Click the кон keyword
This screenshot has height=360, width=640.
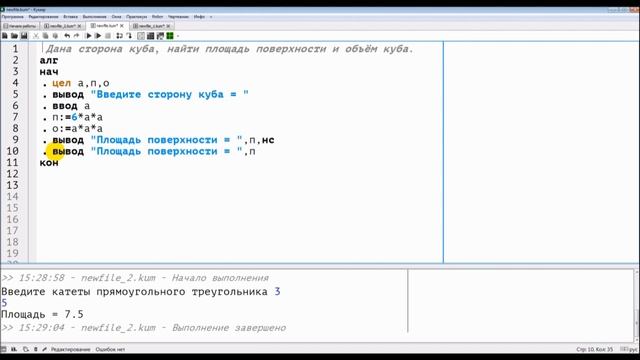49,163
